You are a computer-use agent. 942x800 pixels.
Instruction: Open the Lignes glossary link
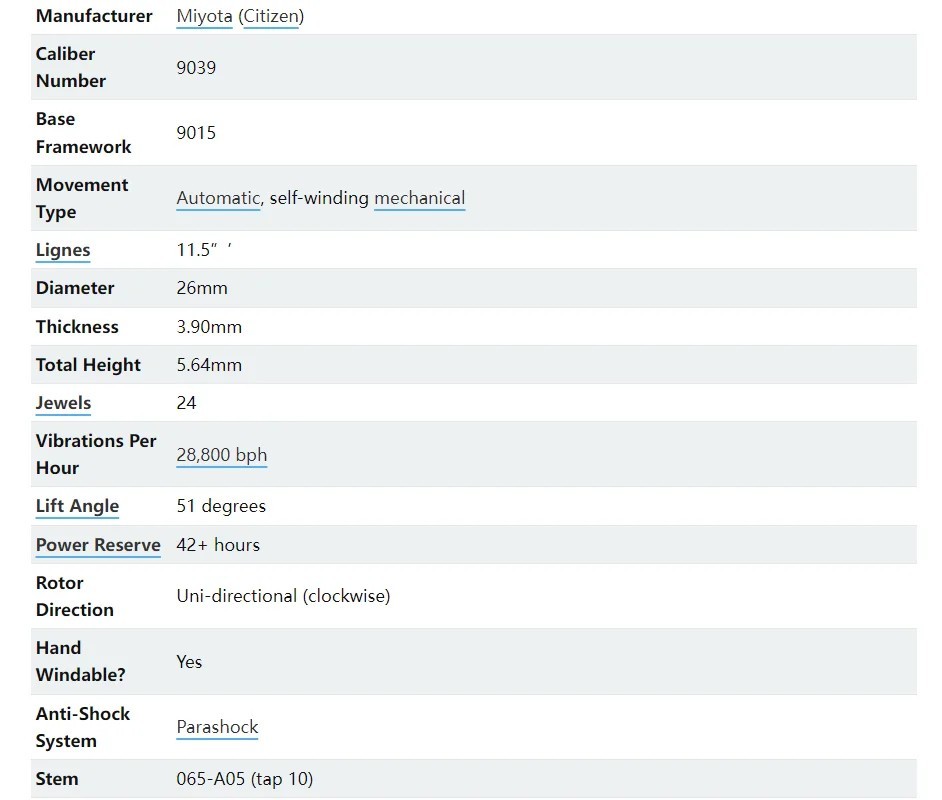click(x=63, y=250)
